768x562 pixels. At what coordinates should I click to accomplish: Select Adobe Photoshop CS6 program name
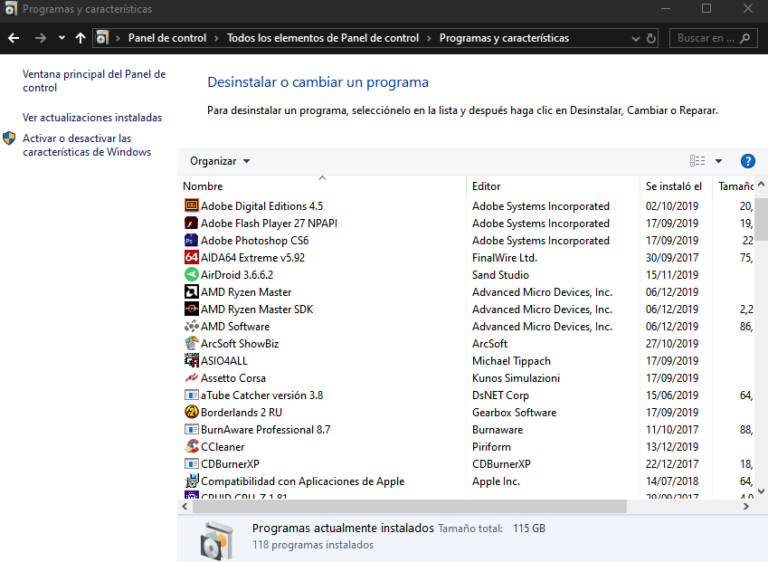coord(255,240)
